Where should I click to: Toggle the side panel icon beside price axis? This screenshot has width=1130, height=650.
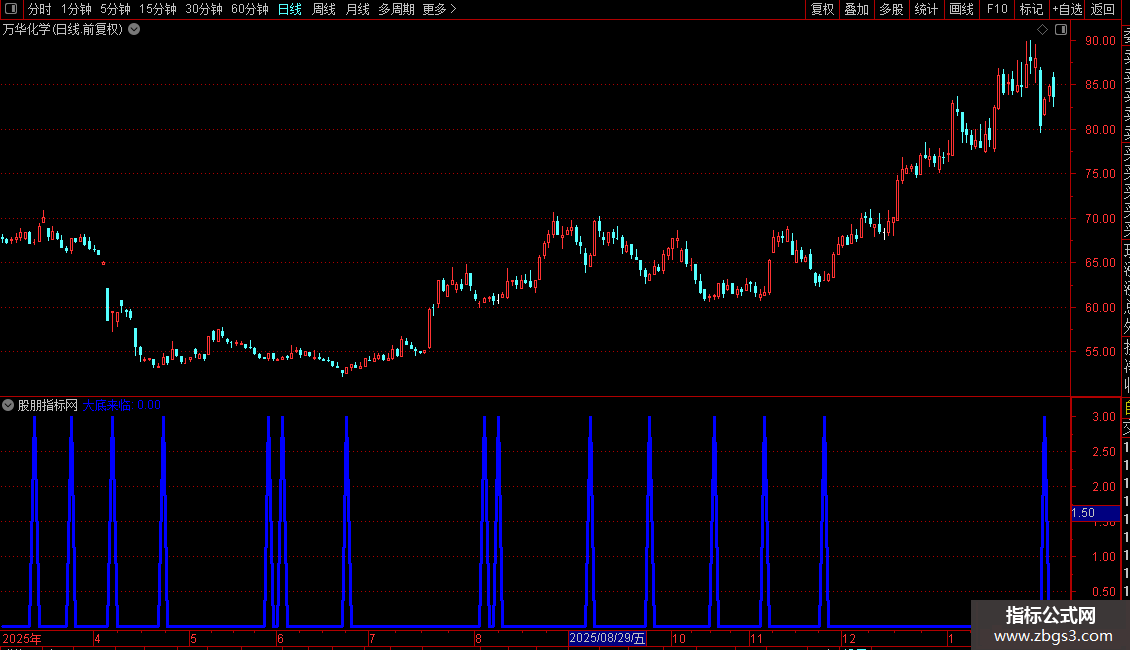pyautogui.click(x=1061, y=30)
